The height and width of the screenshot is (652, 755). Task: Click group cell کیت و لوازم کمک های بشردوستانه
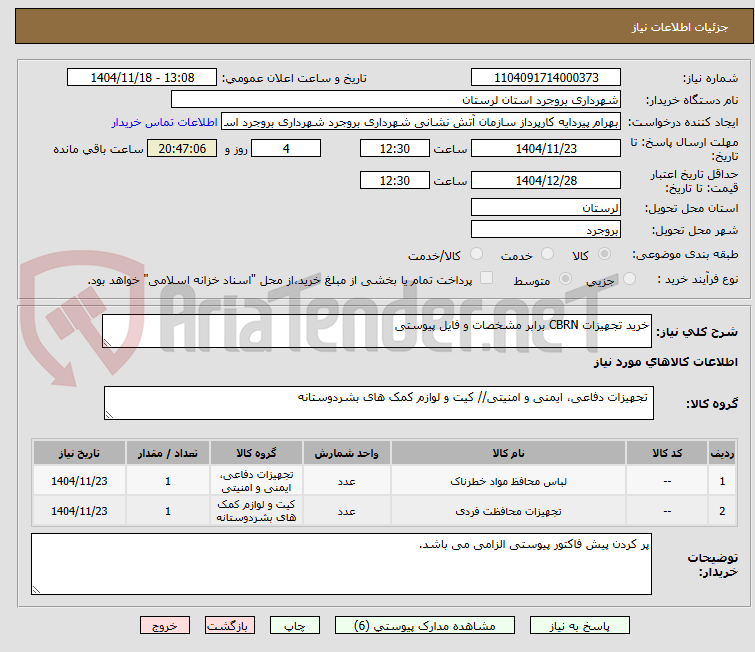pos(256,511)
